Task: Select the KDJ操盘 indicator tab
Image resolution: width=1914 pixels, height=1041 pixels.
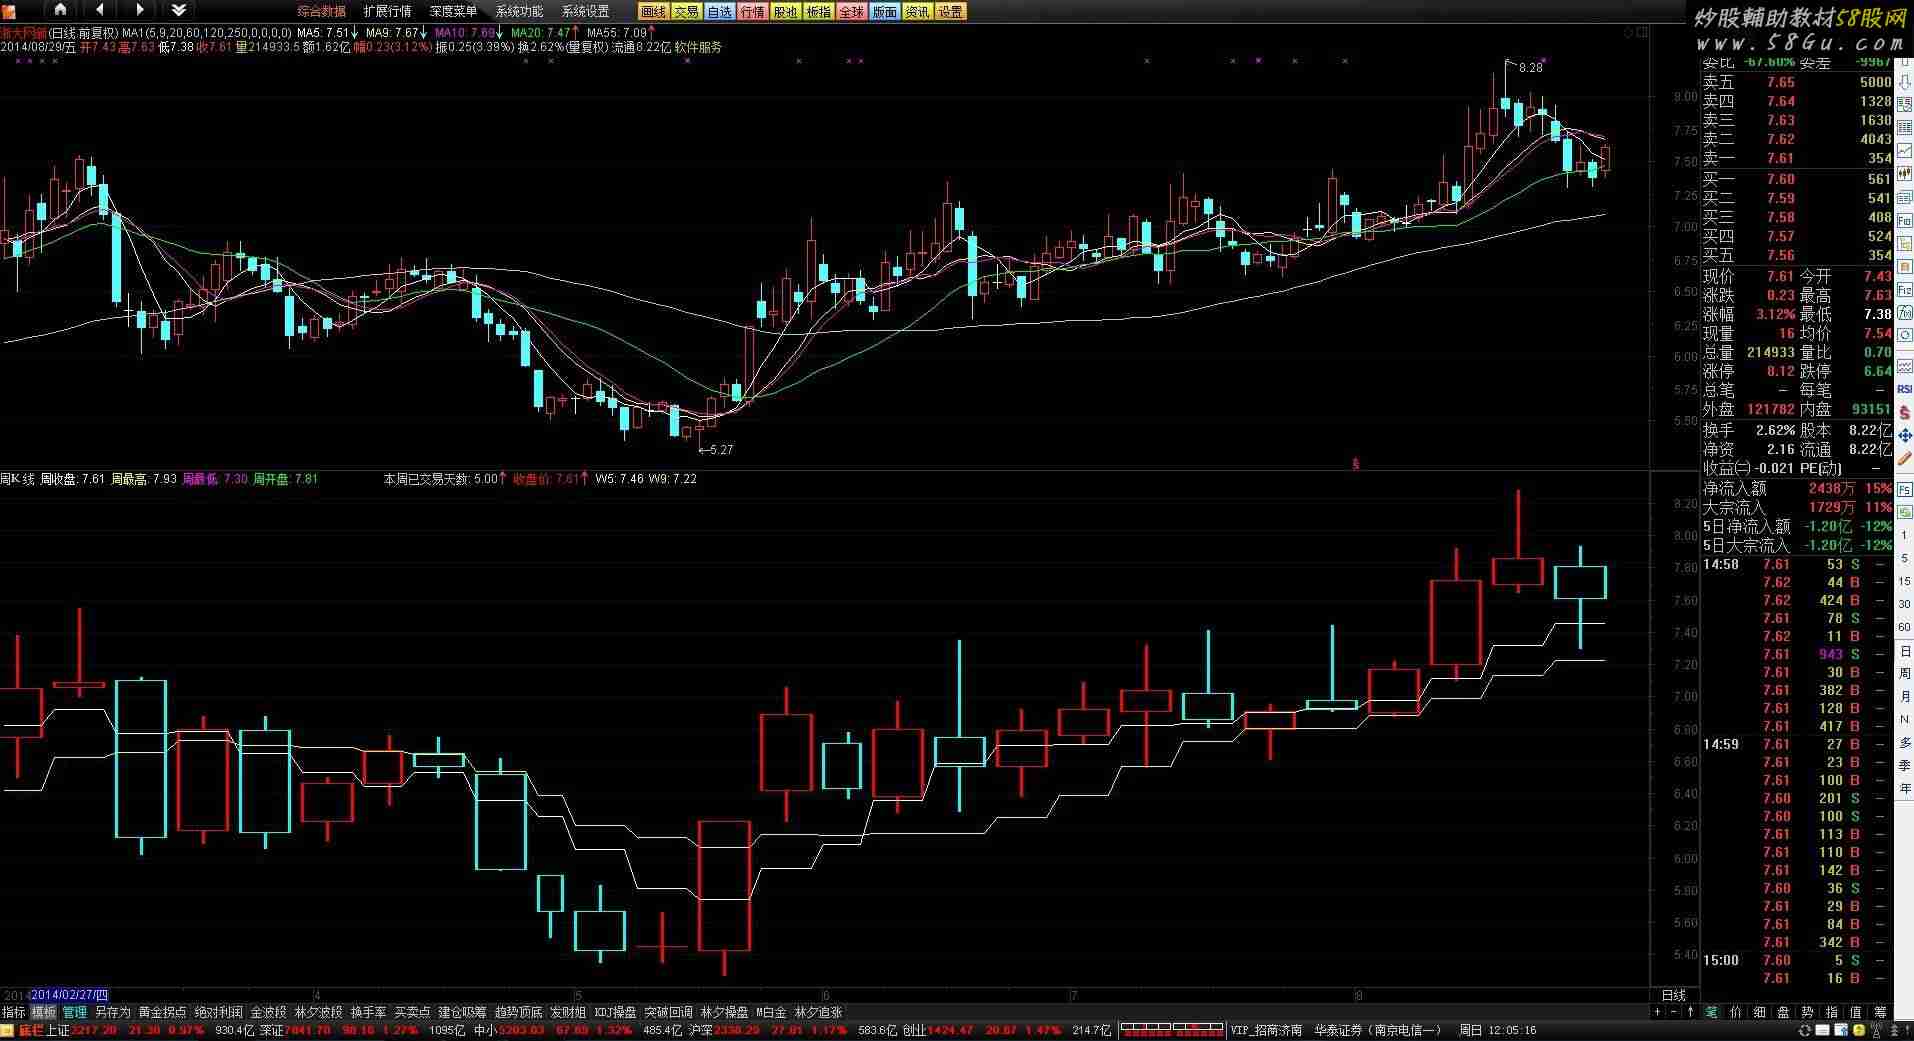Action: (x=615, y=1012)
